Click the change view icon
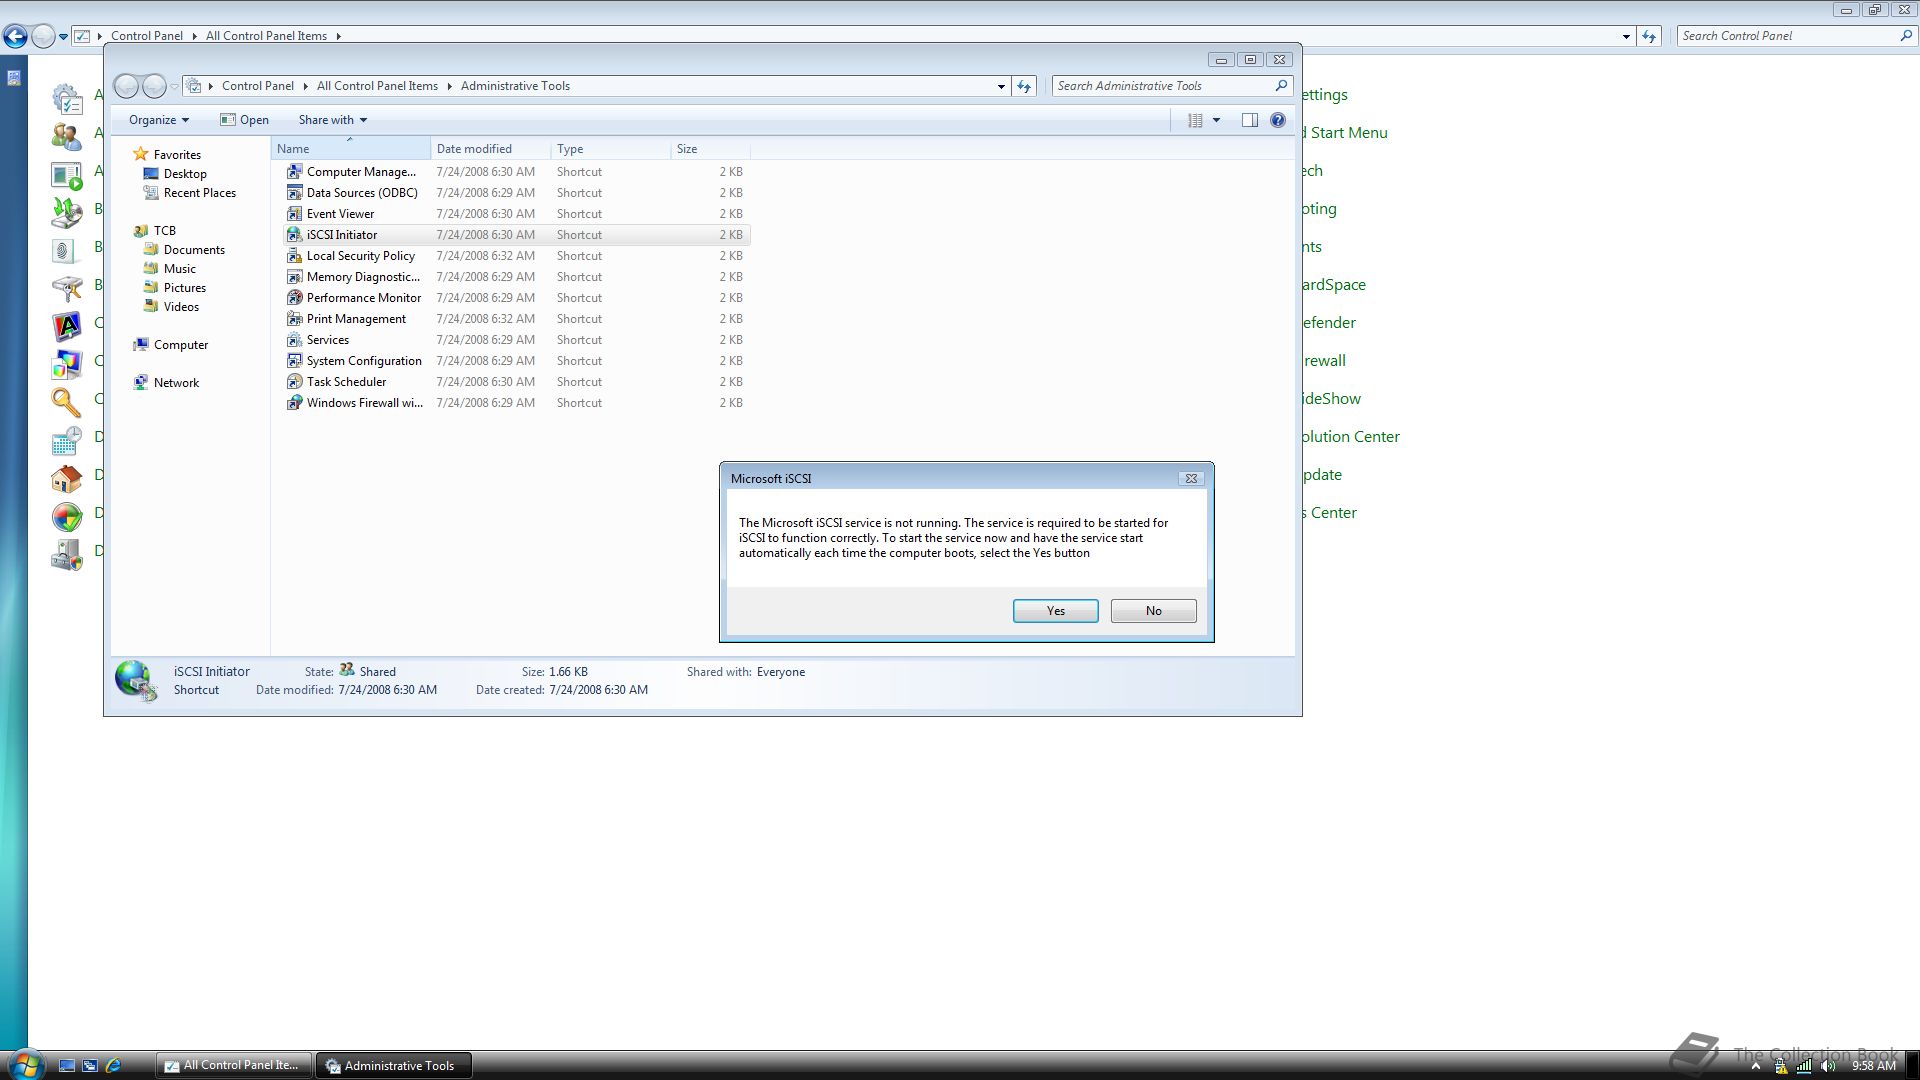The height and width of the screenshot is (1080, 1920). coord(1195,120)
